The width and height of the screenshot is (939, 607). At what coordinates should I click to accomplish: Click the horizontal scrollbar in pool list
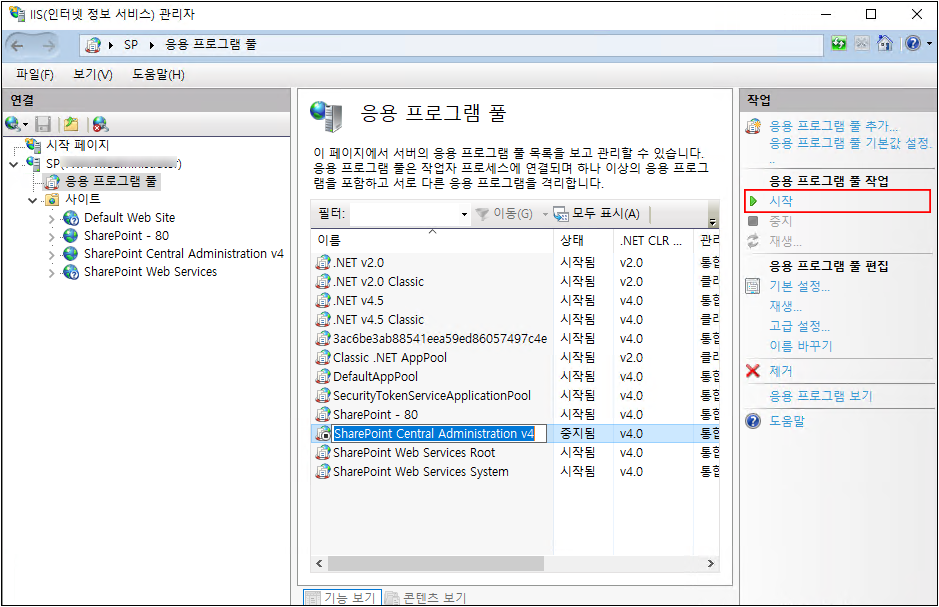[436, 563]
